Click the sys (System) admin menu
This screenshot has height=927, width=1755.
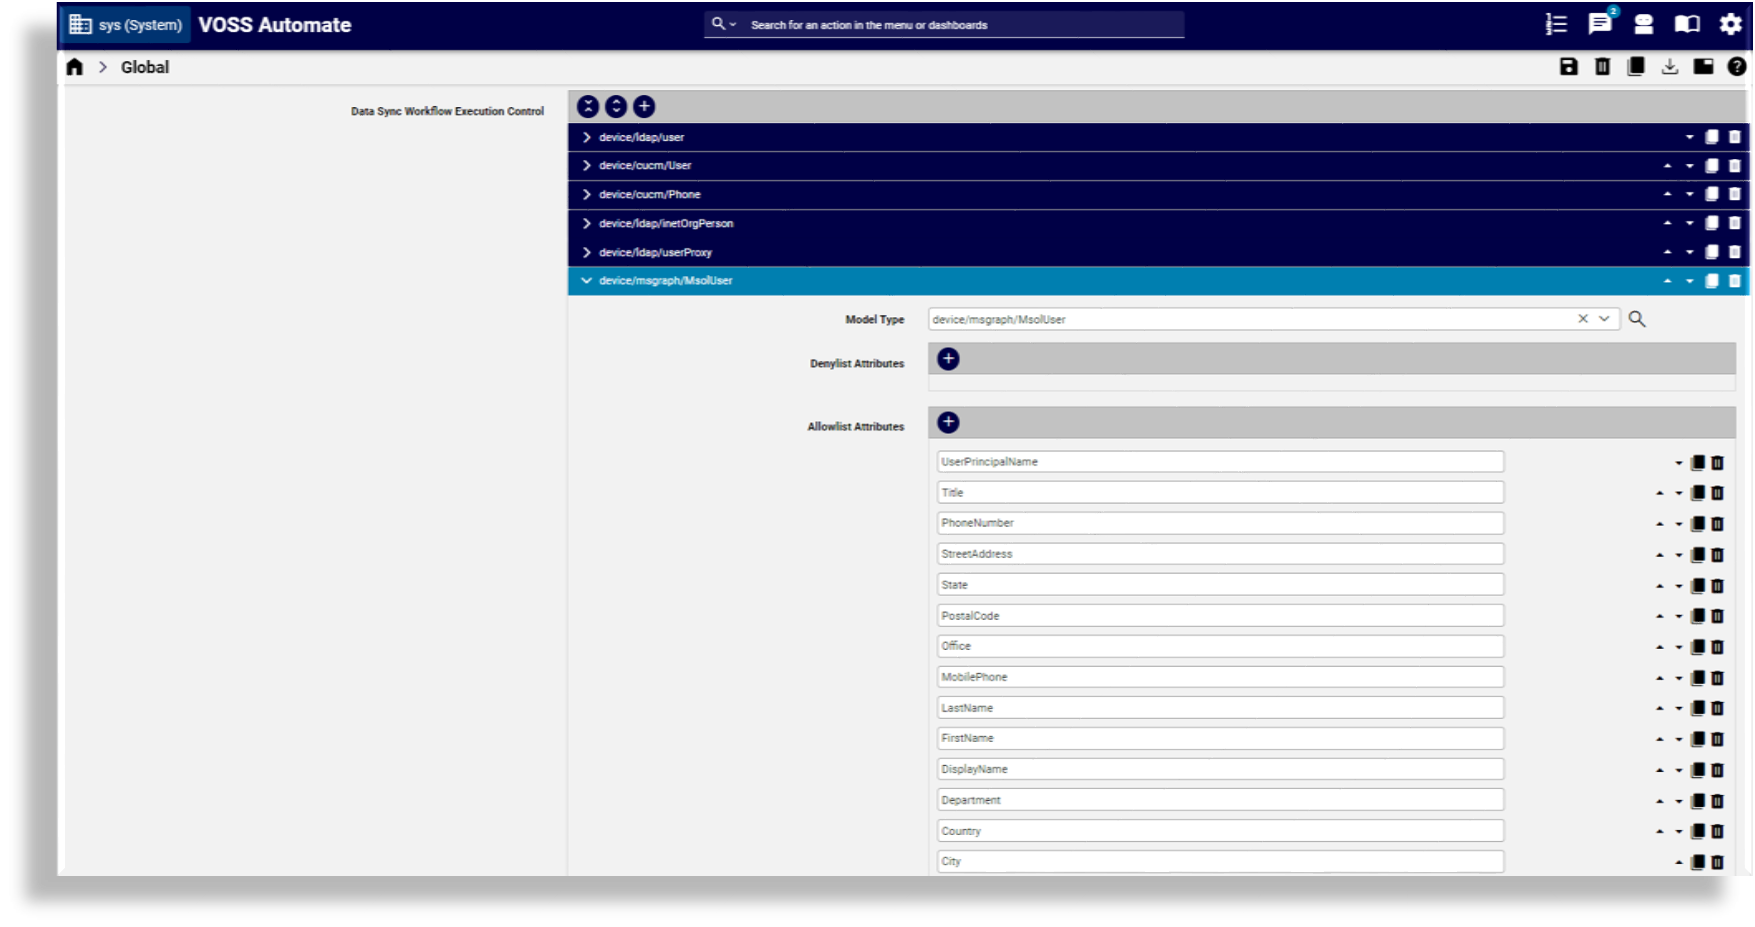click(x=125, y=23)
